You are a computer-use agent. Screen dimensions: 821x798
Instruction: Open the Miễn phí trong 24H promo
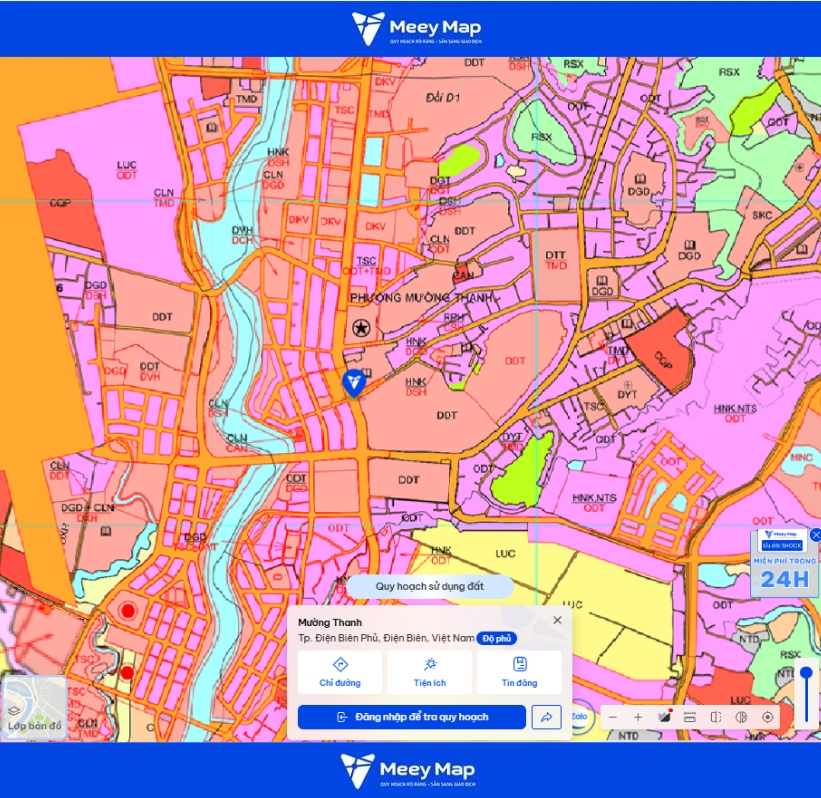coord(784,563)
